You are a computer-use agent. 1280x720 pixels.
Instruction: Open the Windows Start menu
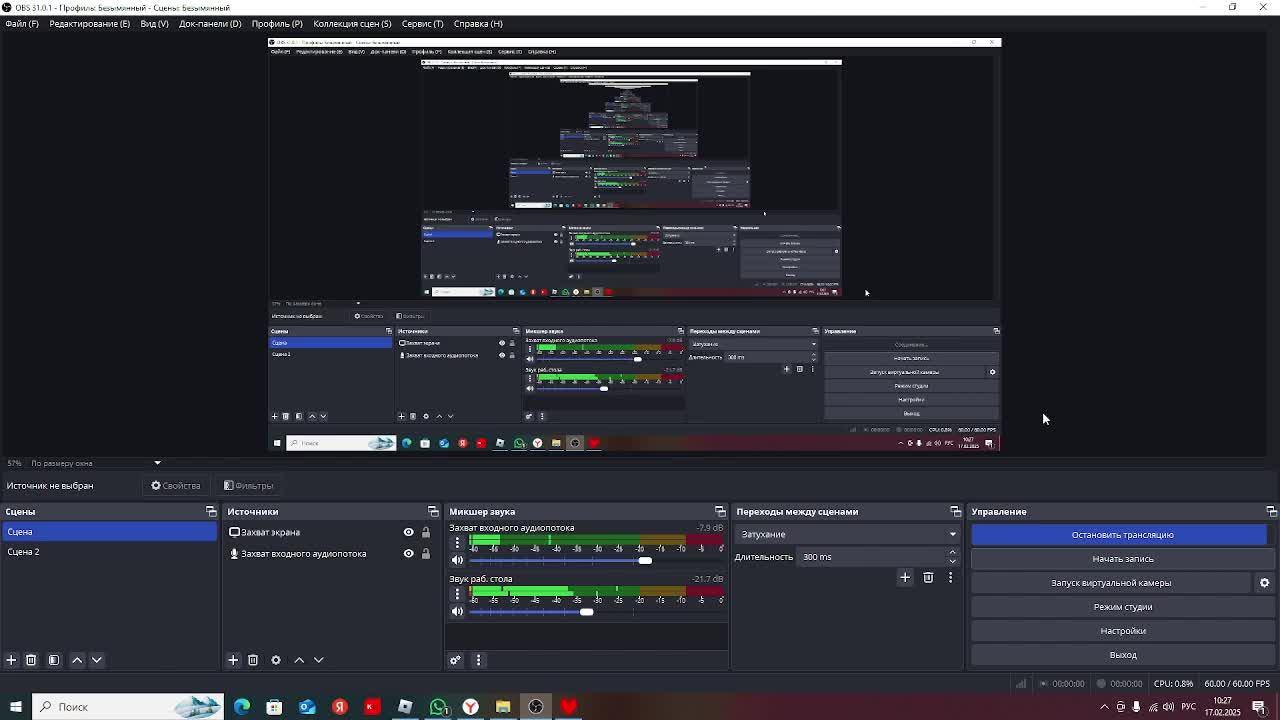15,707
